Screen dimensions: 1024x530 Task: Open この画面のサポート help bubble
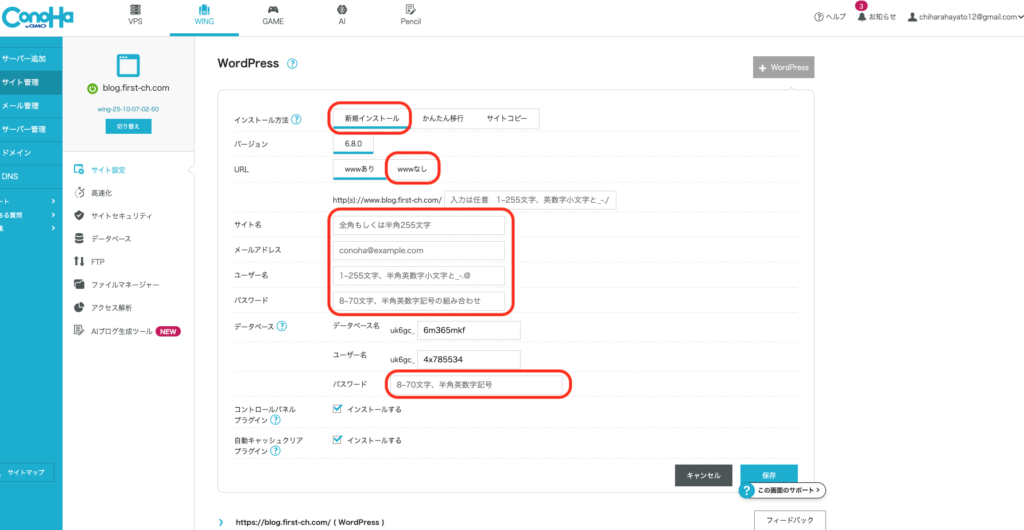[x=783, y=490]
